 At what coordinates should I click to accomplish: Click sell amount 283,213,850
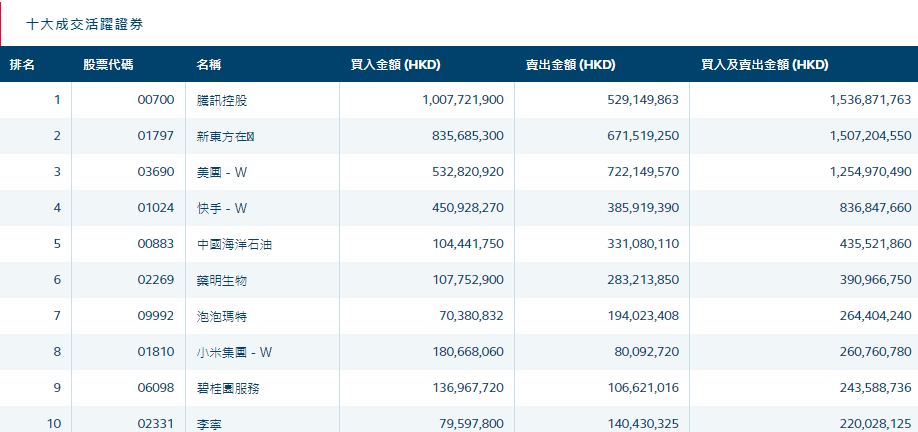[643, 280]
